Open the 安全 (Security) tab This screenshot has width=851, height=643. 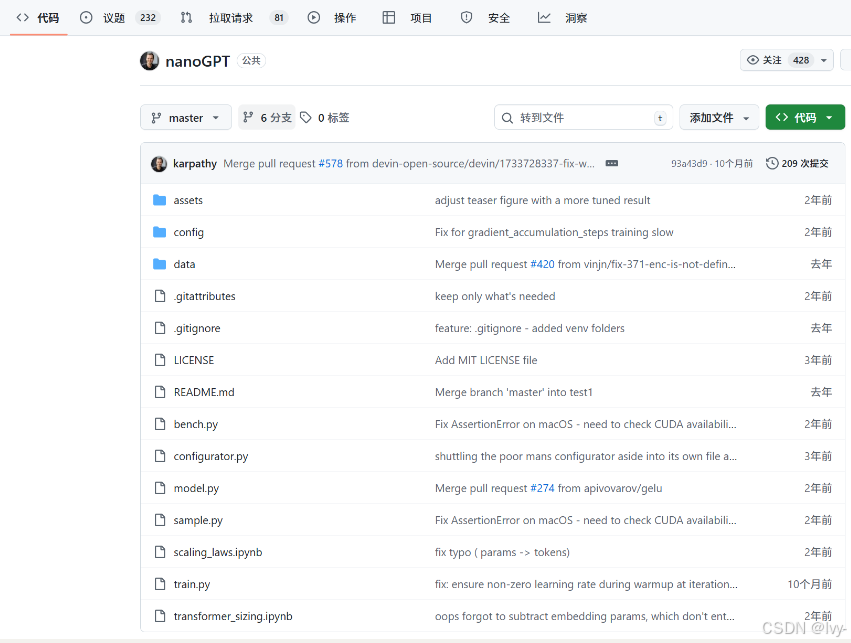pos(485,18)
